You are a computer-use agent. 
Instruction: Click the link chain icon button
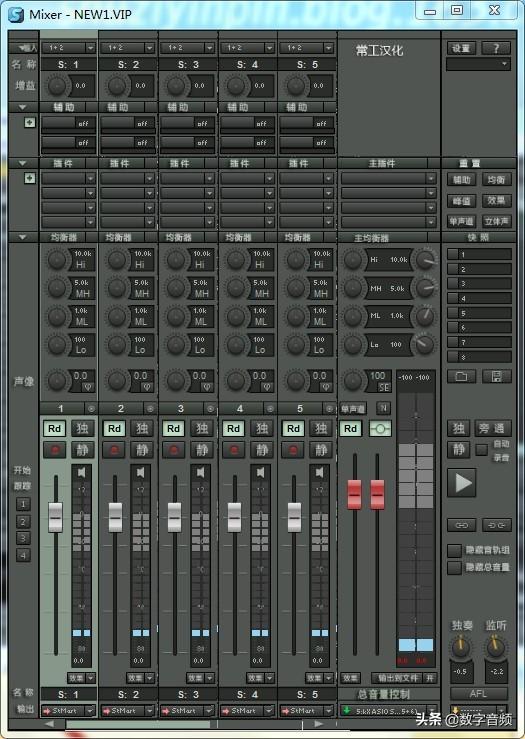(x=461, y=525)
